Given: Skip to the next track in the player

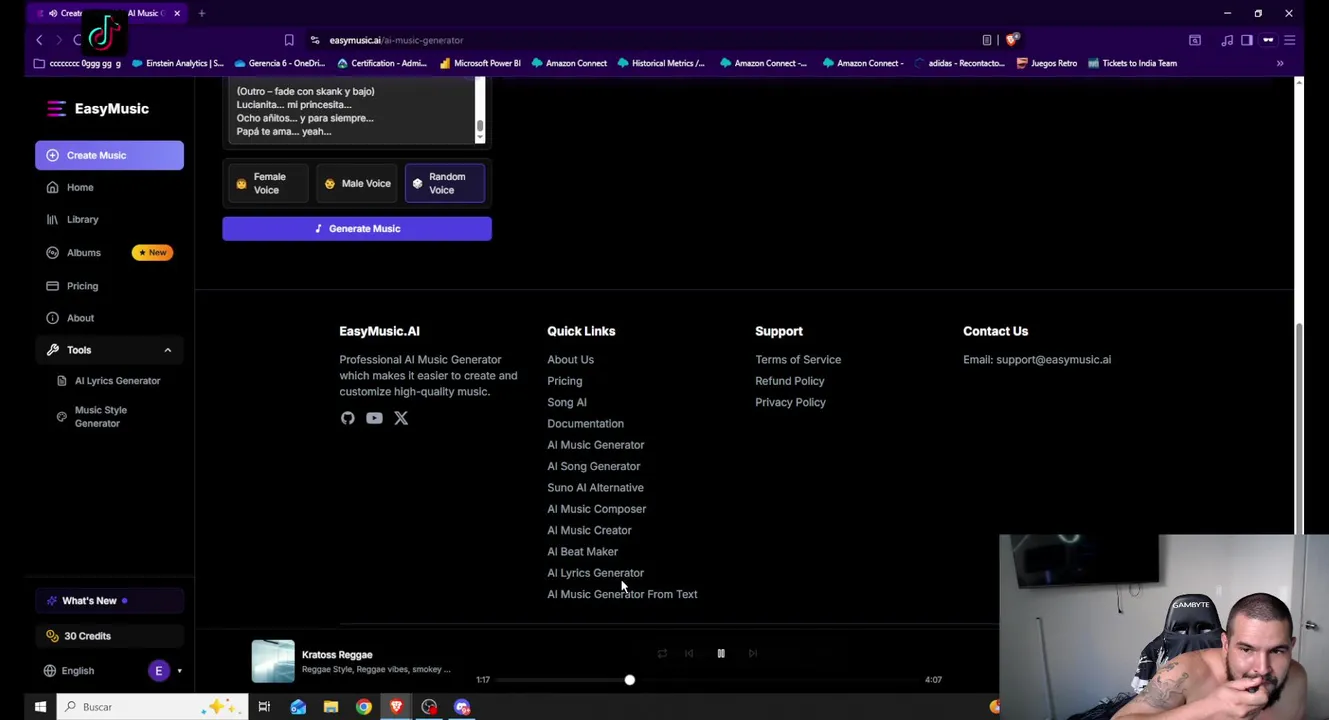Looking at the screenshot, I should click(x=752, y=653).
